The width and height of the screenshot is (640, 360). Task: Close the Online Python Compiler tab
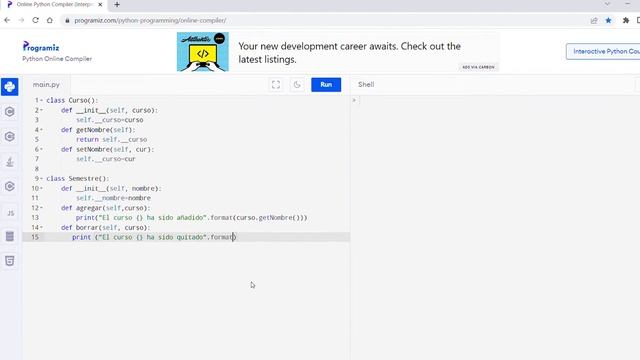[100, 4]
